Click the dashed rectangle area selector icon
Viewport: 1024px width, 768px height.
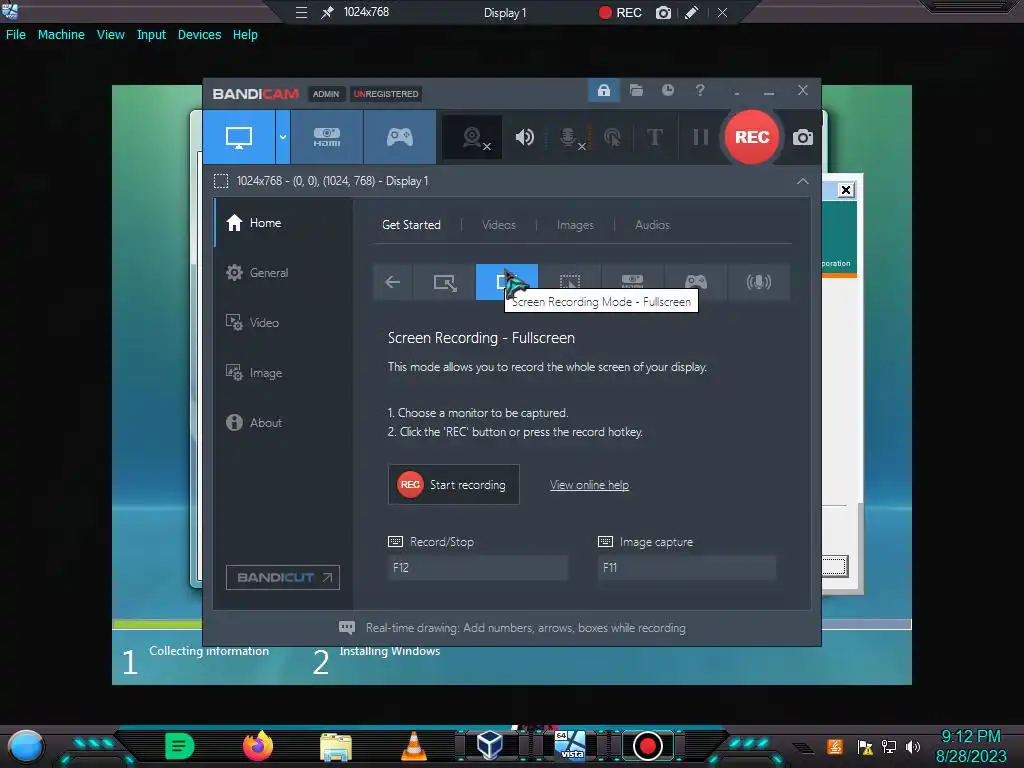tap(221, 181)
